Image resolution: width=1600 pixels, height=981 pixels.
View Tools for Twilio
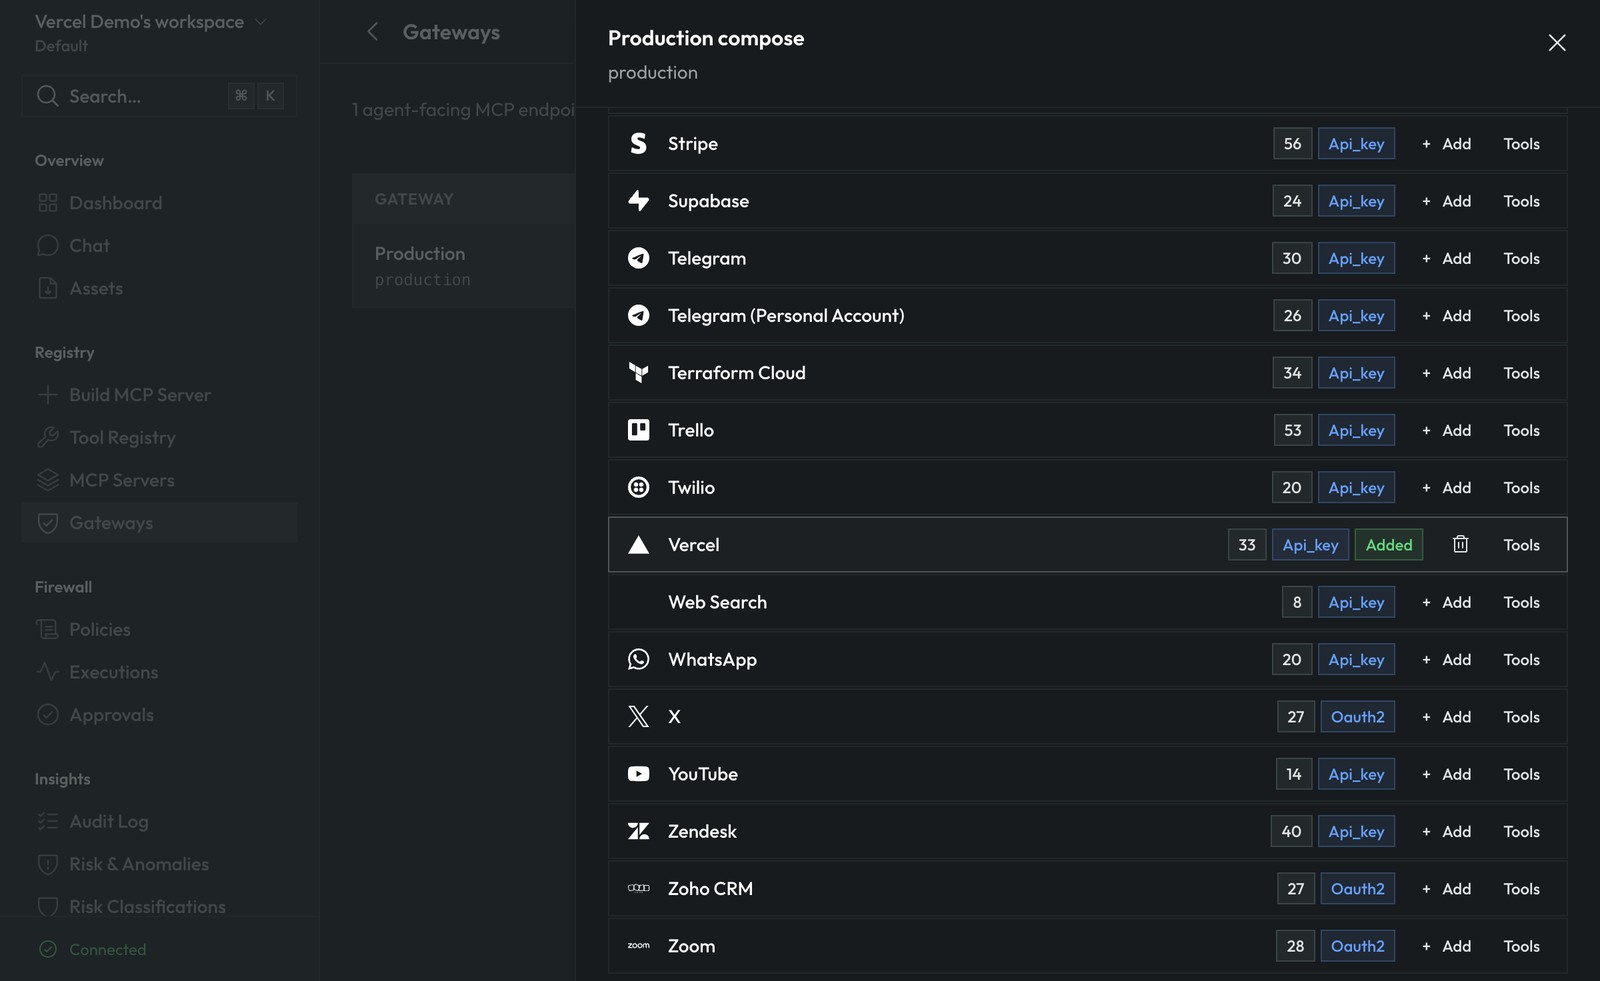(1521, 487)
